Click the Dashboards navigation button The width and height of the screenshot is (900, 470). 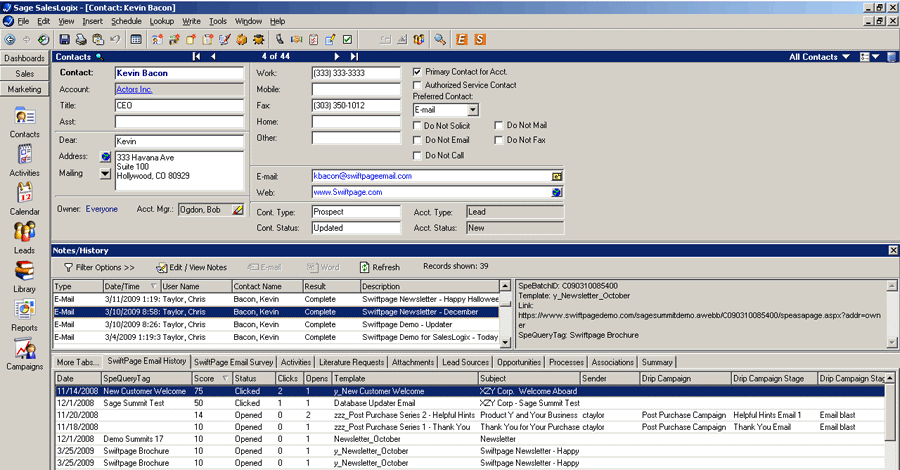coord(25,58)
